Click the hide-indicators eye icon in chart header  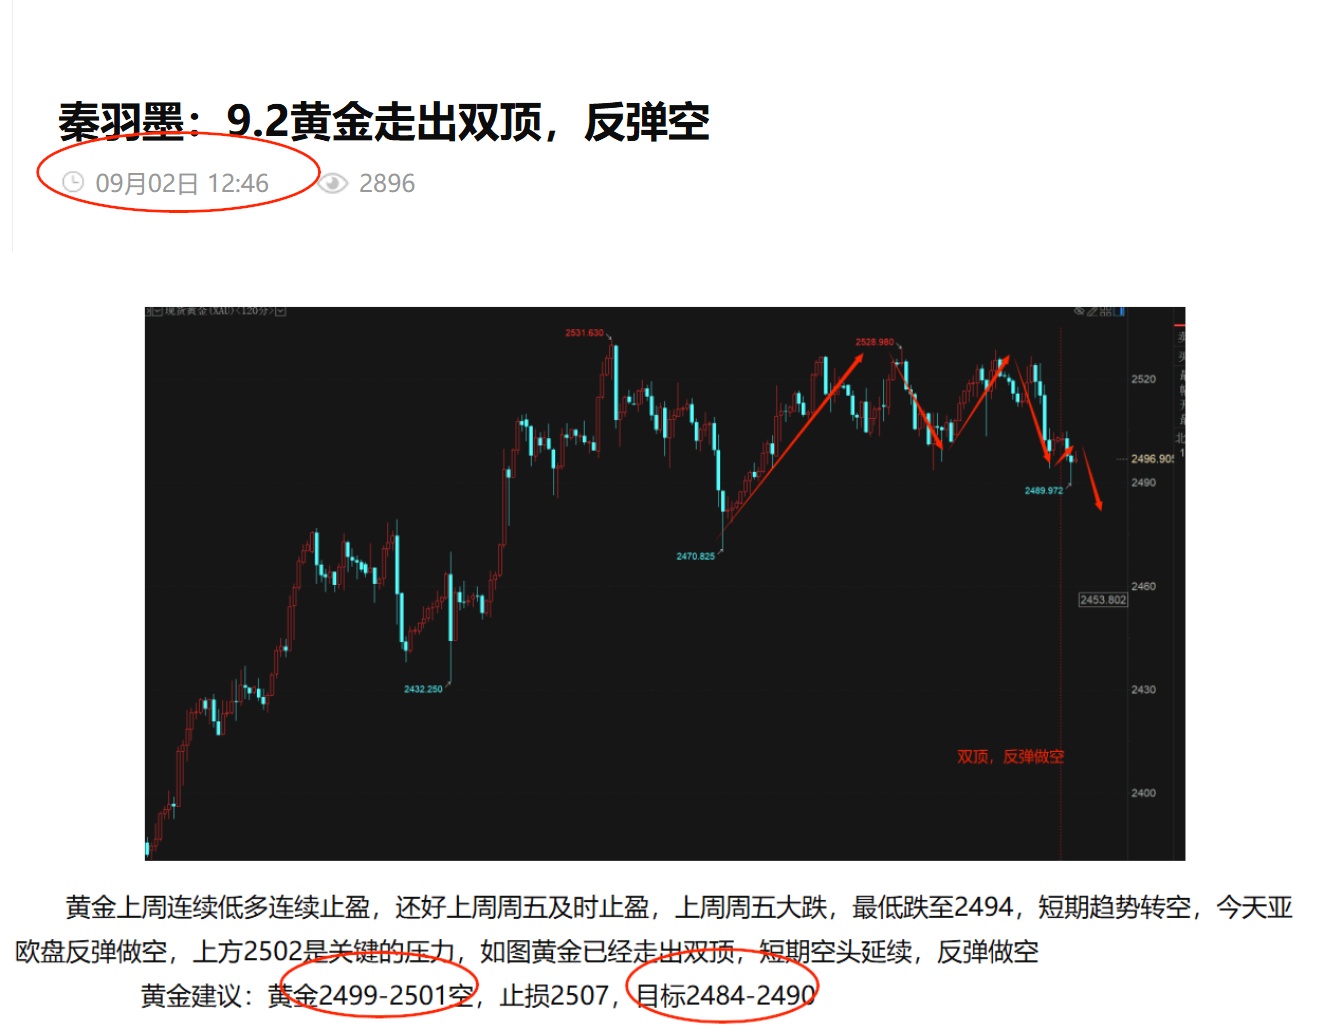[x=1080, y=311]
